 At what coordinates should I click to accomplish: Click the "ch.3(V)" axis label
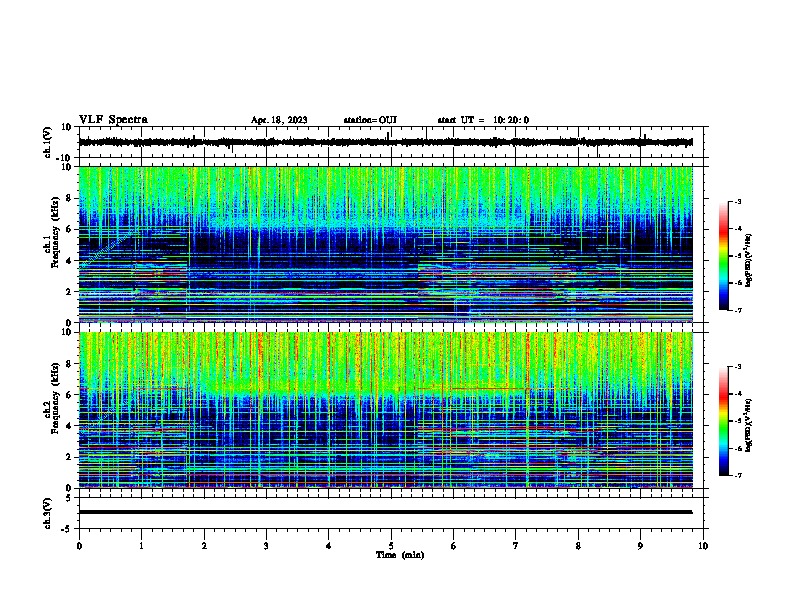click(x=48, y=513)
